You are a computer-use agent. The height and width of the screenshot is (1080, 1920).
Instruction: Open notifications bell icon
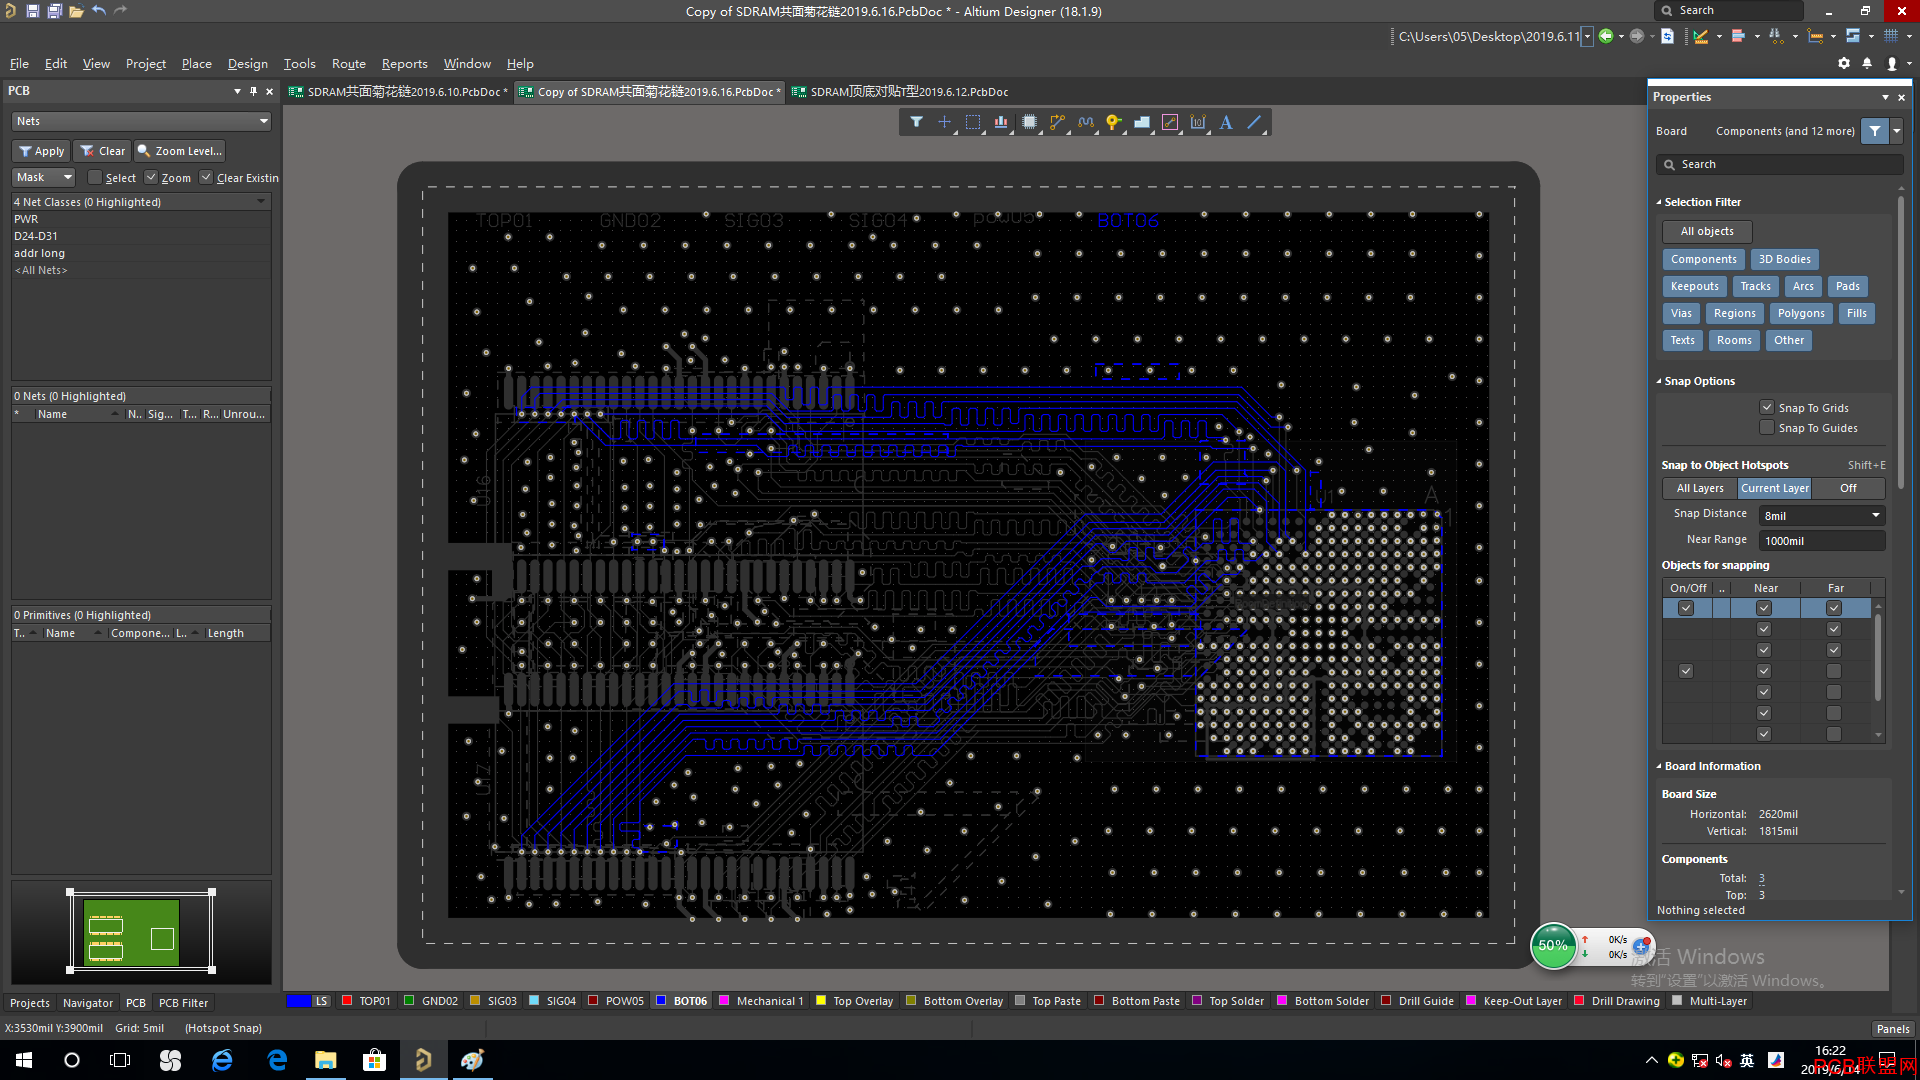(x=1867, y=63)
